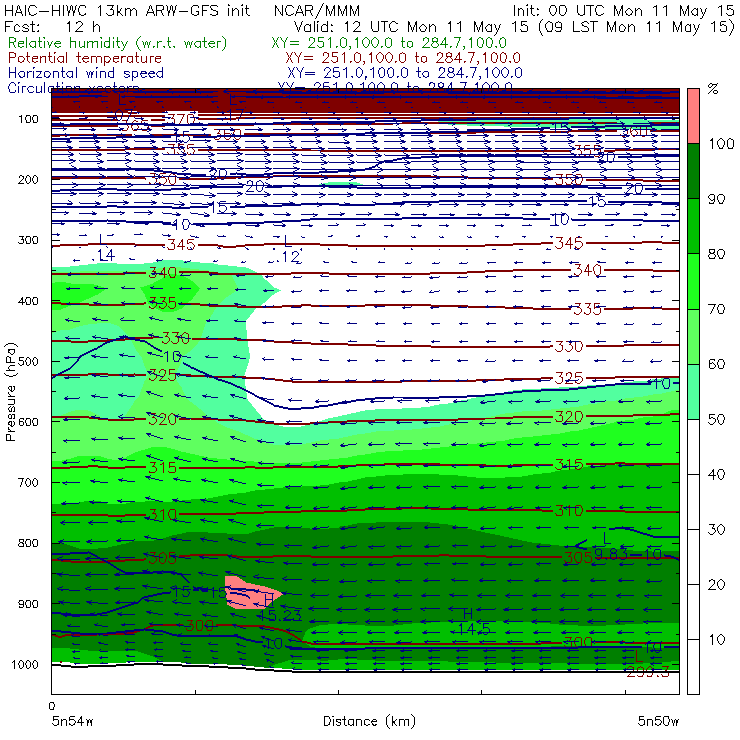Click the blue 'Horizontal wind speed' legend label
This screenshot has width=740, height=740.
coord(86,73)
